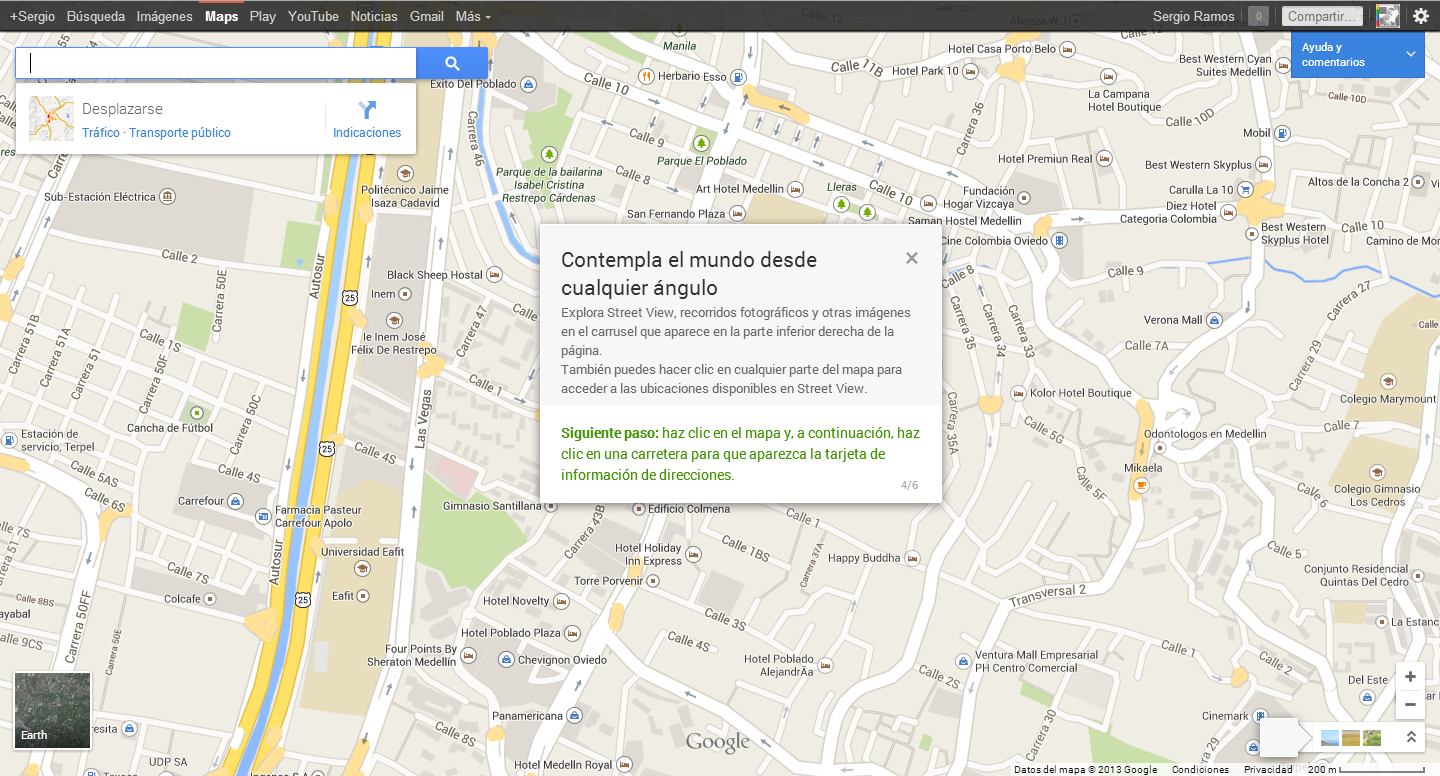Screen dimensions: 1440x776
Task: Expand the photo carousel double-chevron
Action: (1411, 738)
